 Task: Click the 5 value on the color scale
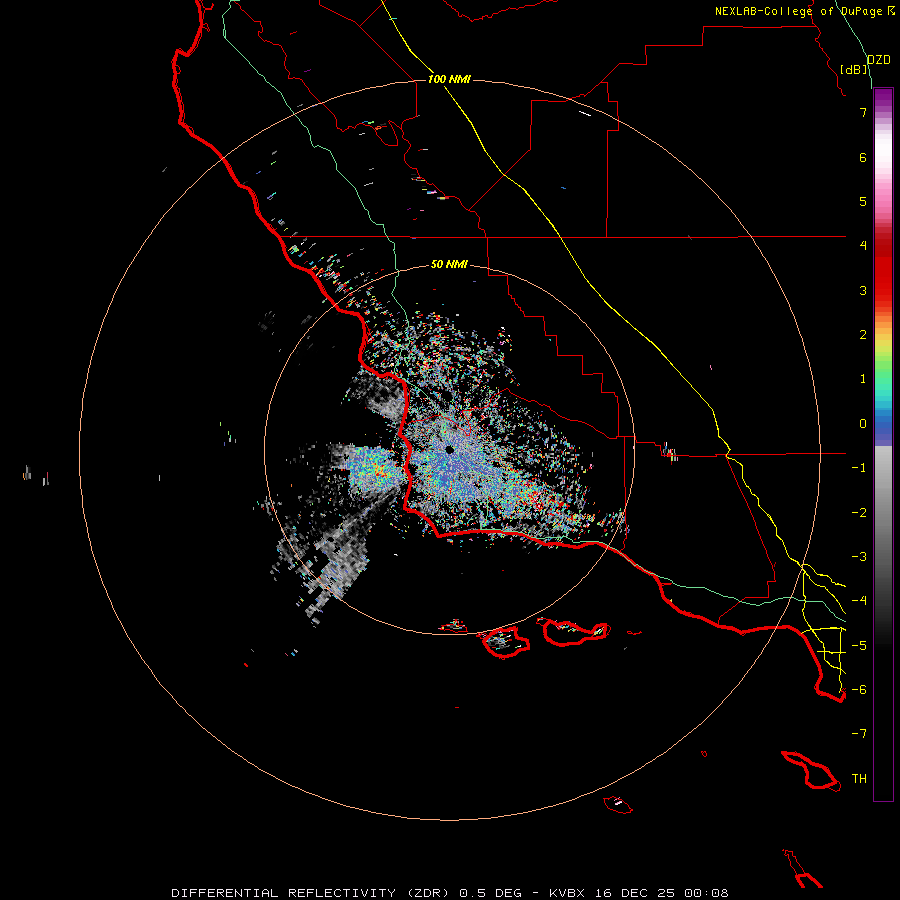[863, 201]
